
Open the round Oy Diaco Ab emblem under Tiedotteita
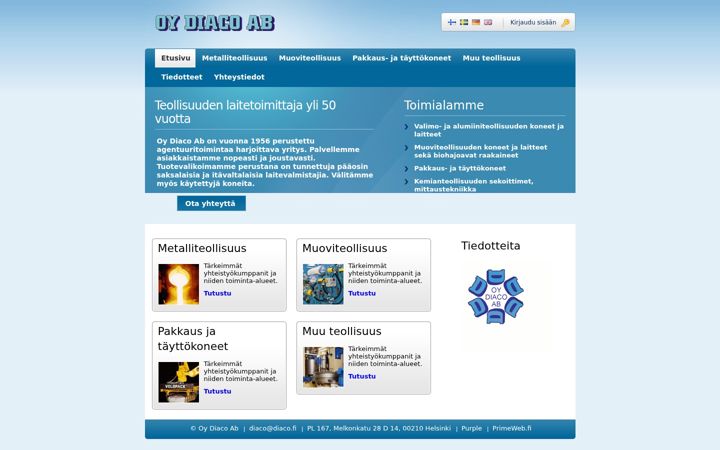tap(495, 297)
